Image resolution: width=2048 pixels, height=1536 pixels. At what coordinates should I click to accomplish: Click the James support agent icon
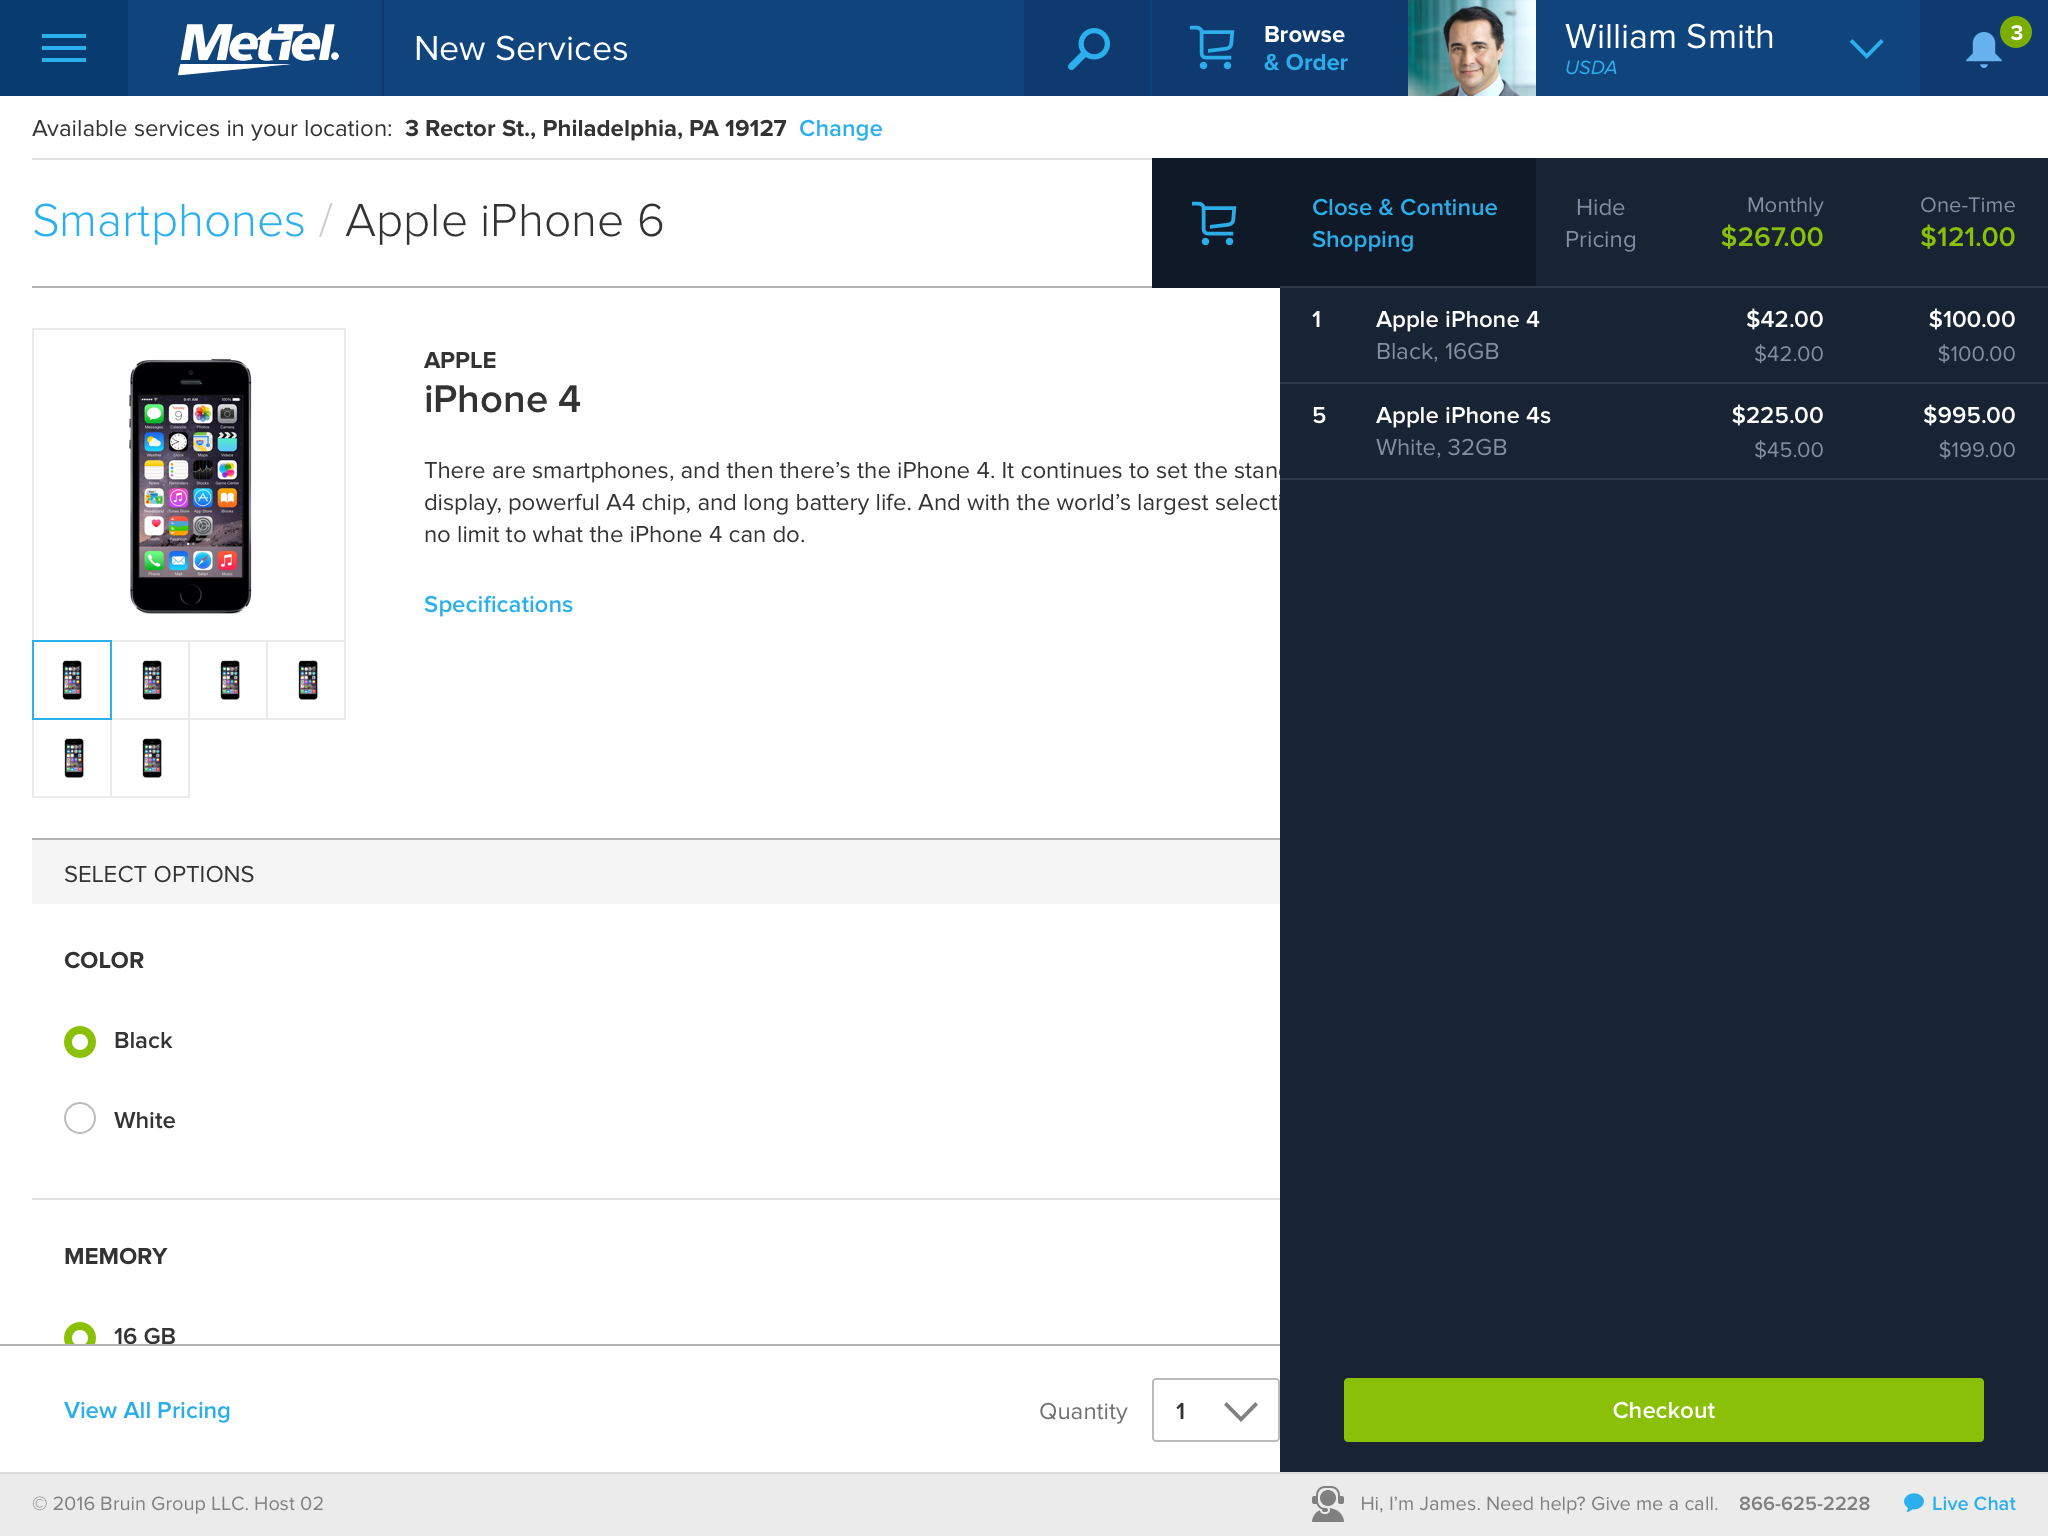1328,1503
